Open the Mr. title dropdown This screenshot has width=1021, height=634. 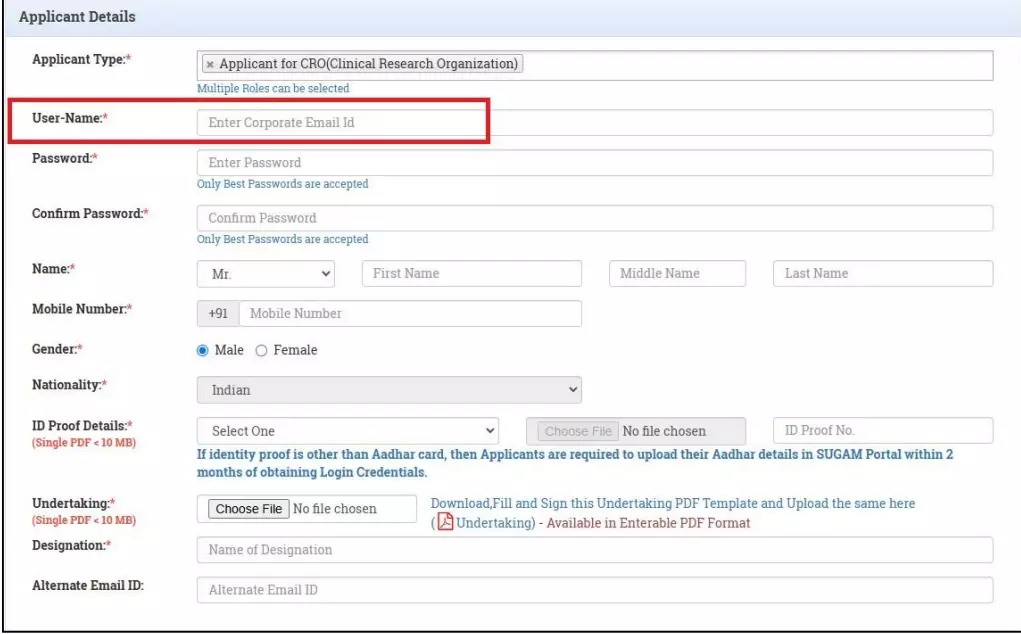266,273
